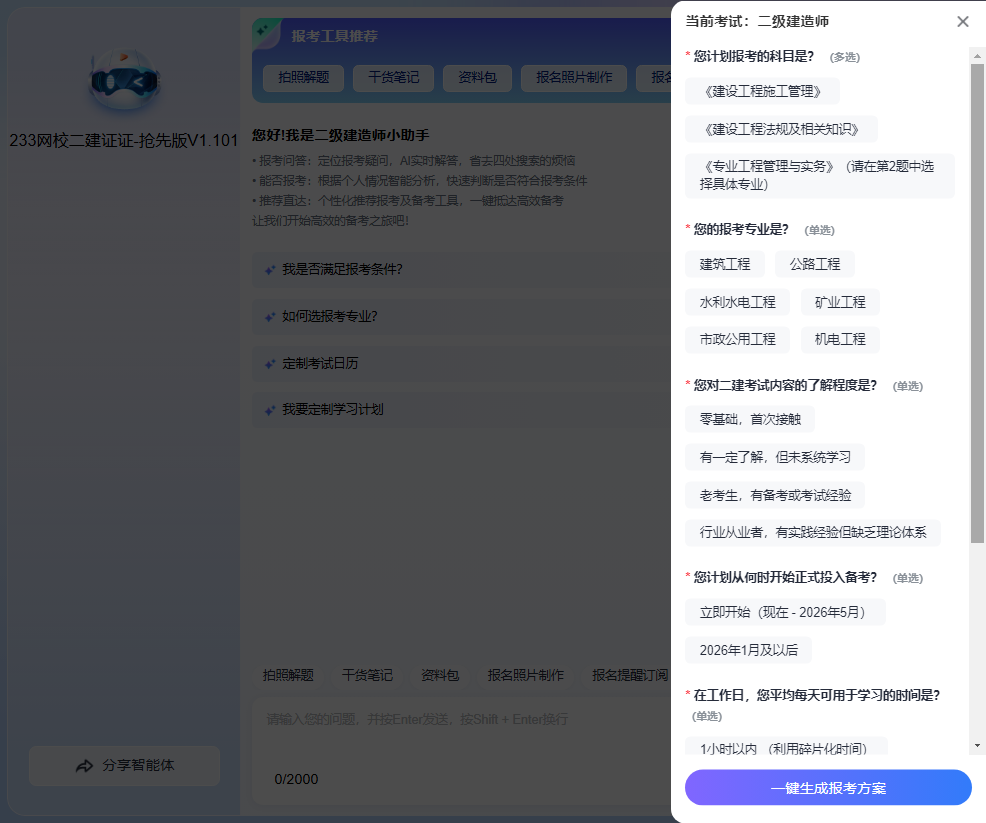
Task: Select 零基础，首次接触 knowledge level
Action: point(749,419)
